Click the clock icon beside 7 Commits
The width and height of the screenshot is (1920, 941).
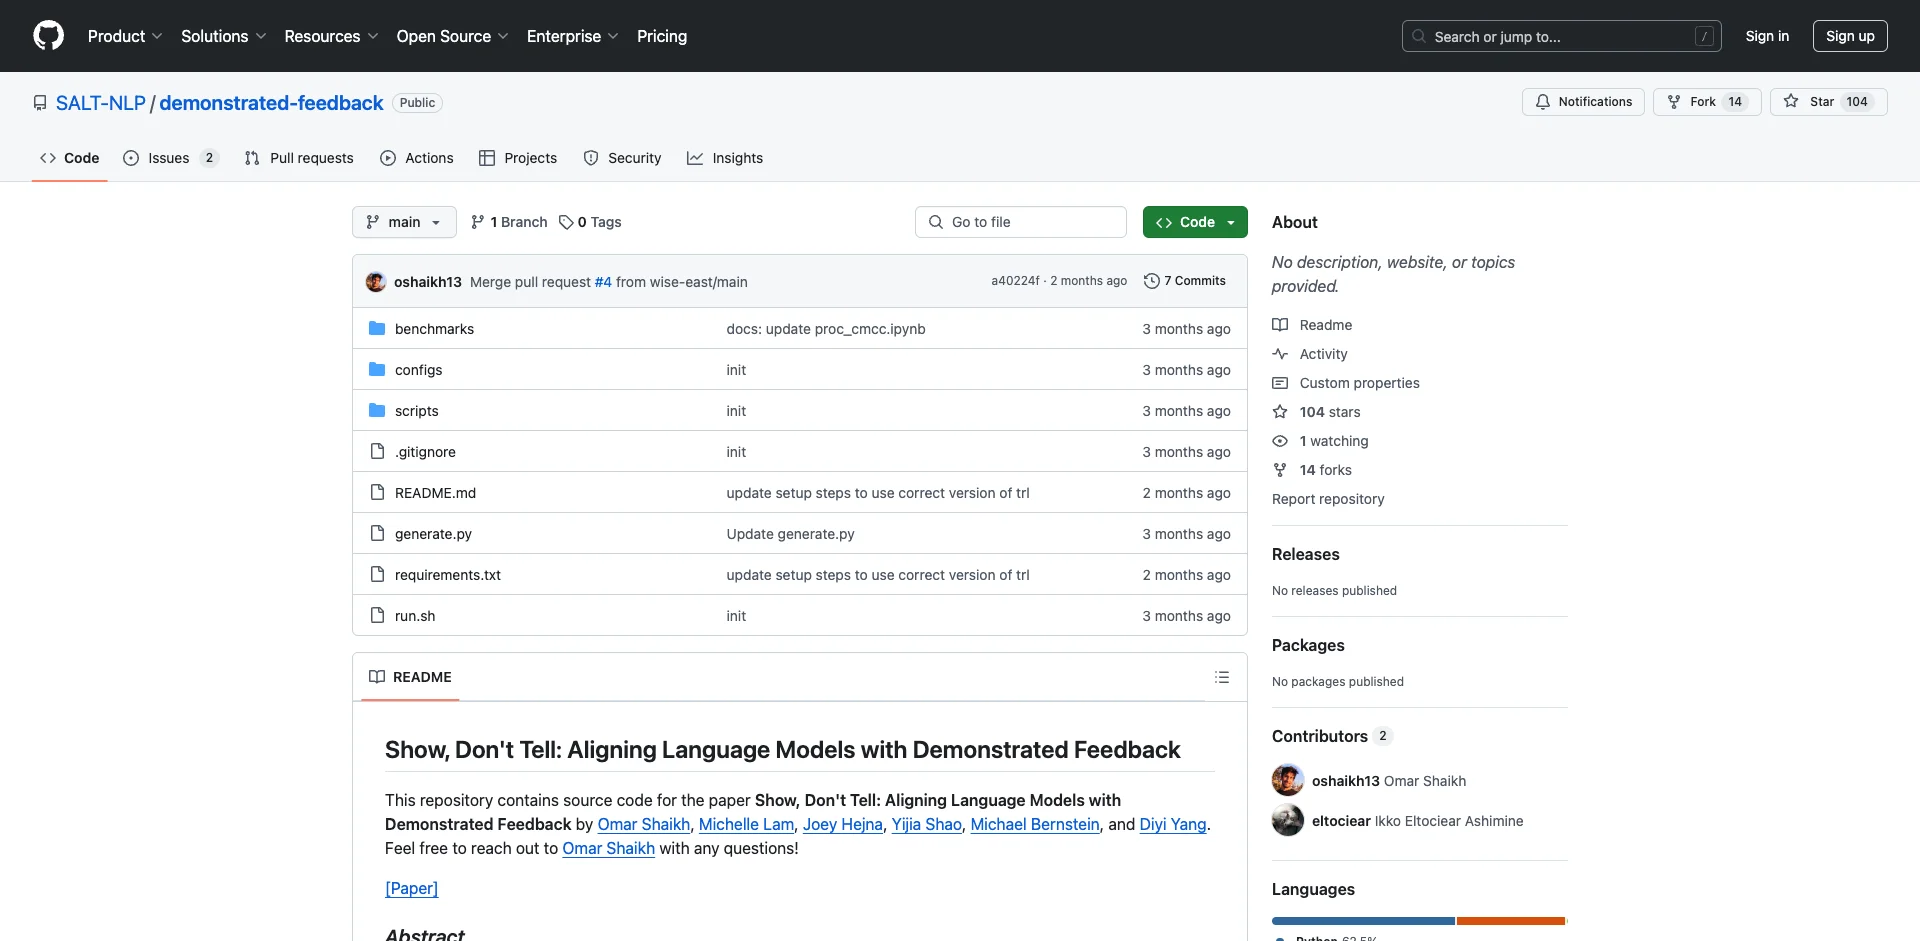(1152, 281)
